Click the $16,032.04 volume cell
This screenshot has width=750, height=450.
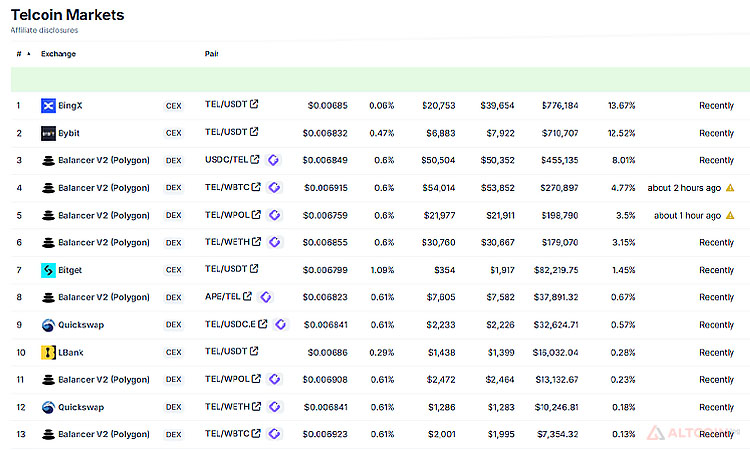[x=556, y=352]
